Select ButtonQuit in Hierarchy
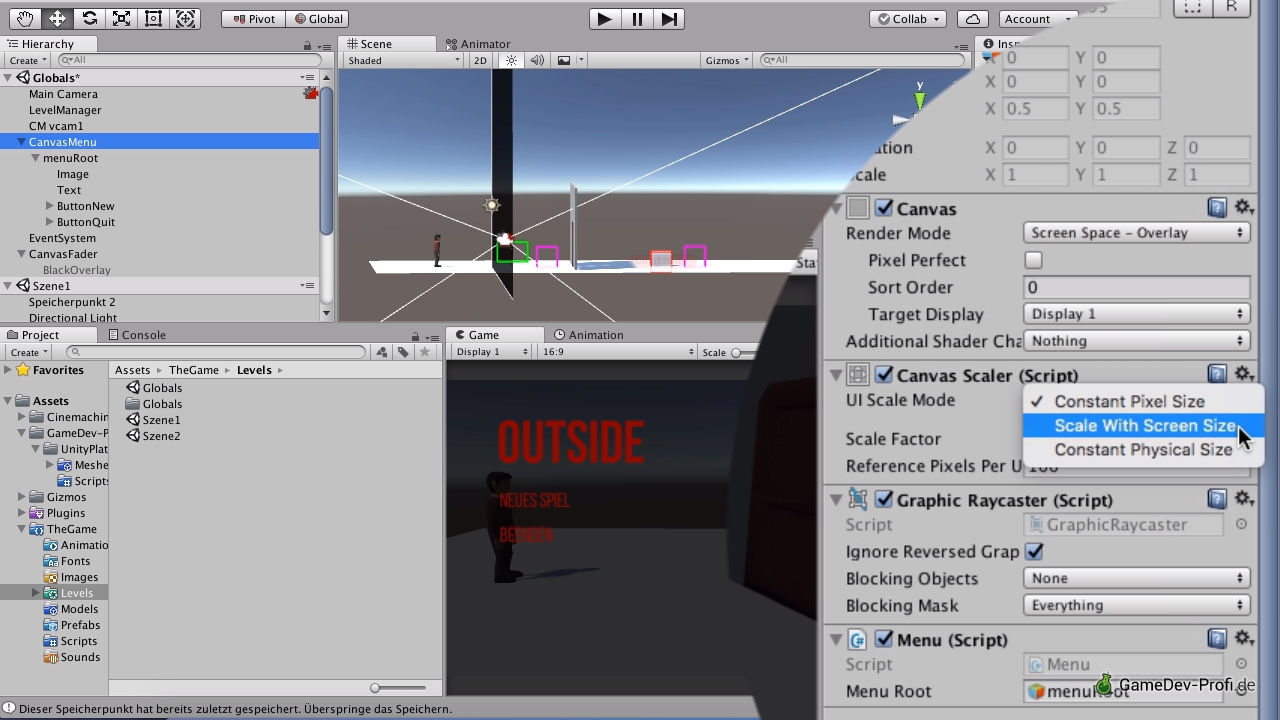 click(x=86, y=222)
